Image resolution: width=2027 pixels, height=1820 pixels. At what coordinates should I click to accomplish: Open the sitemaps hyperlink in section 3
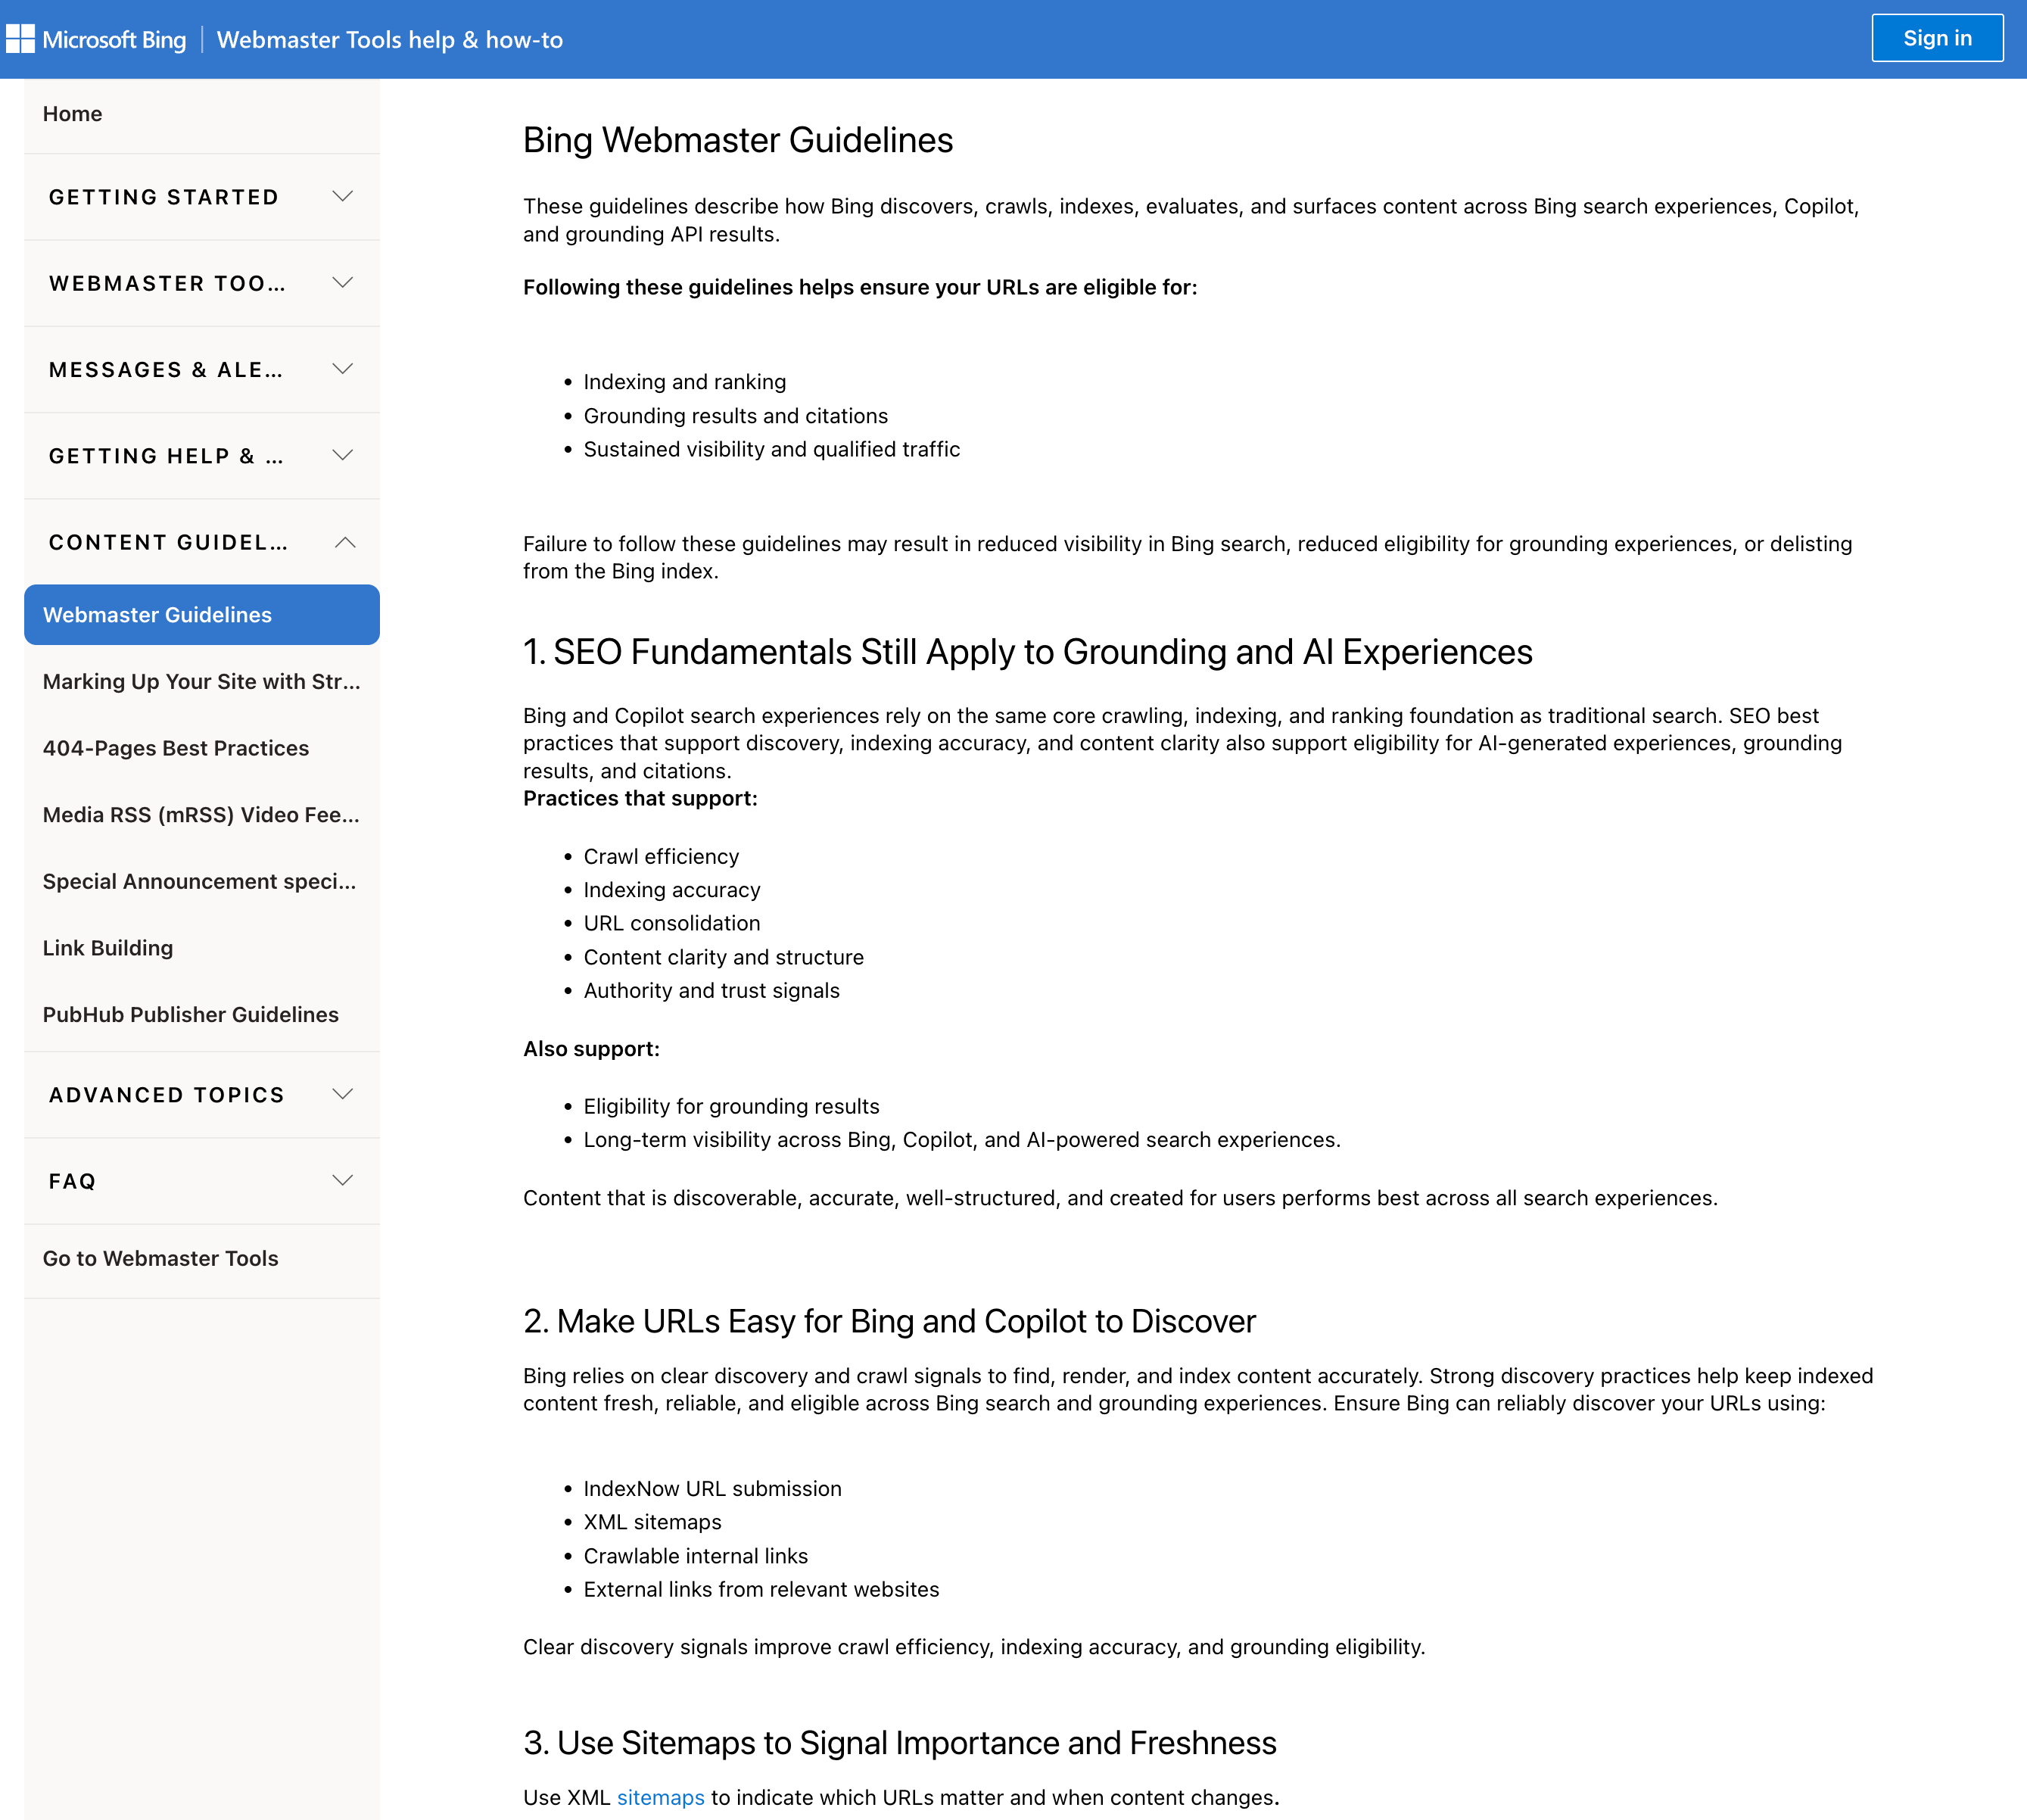pos(660,1797)
